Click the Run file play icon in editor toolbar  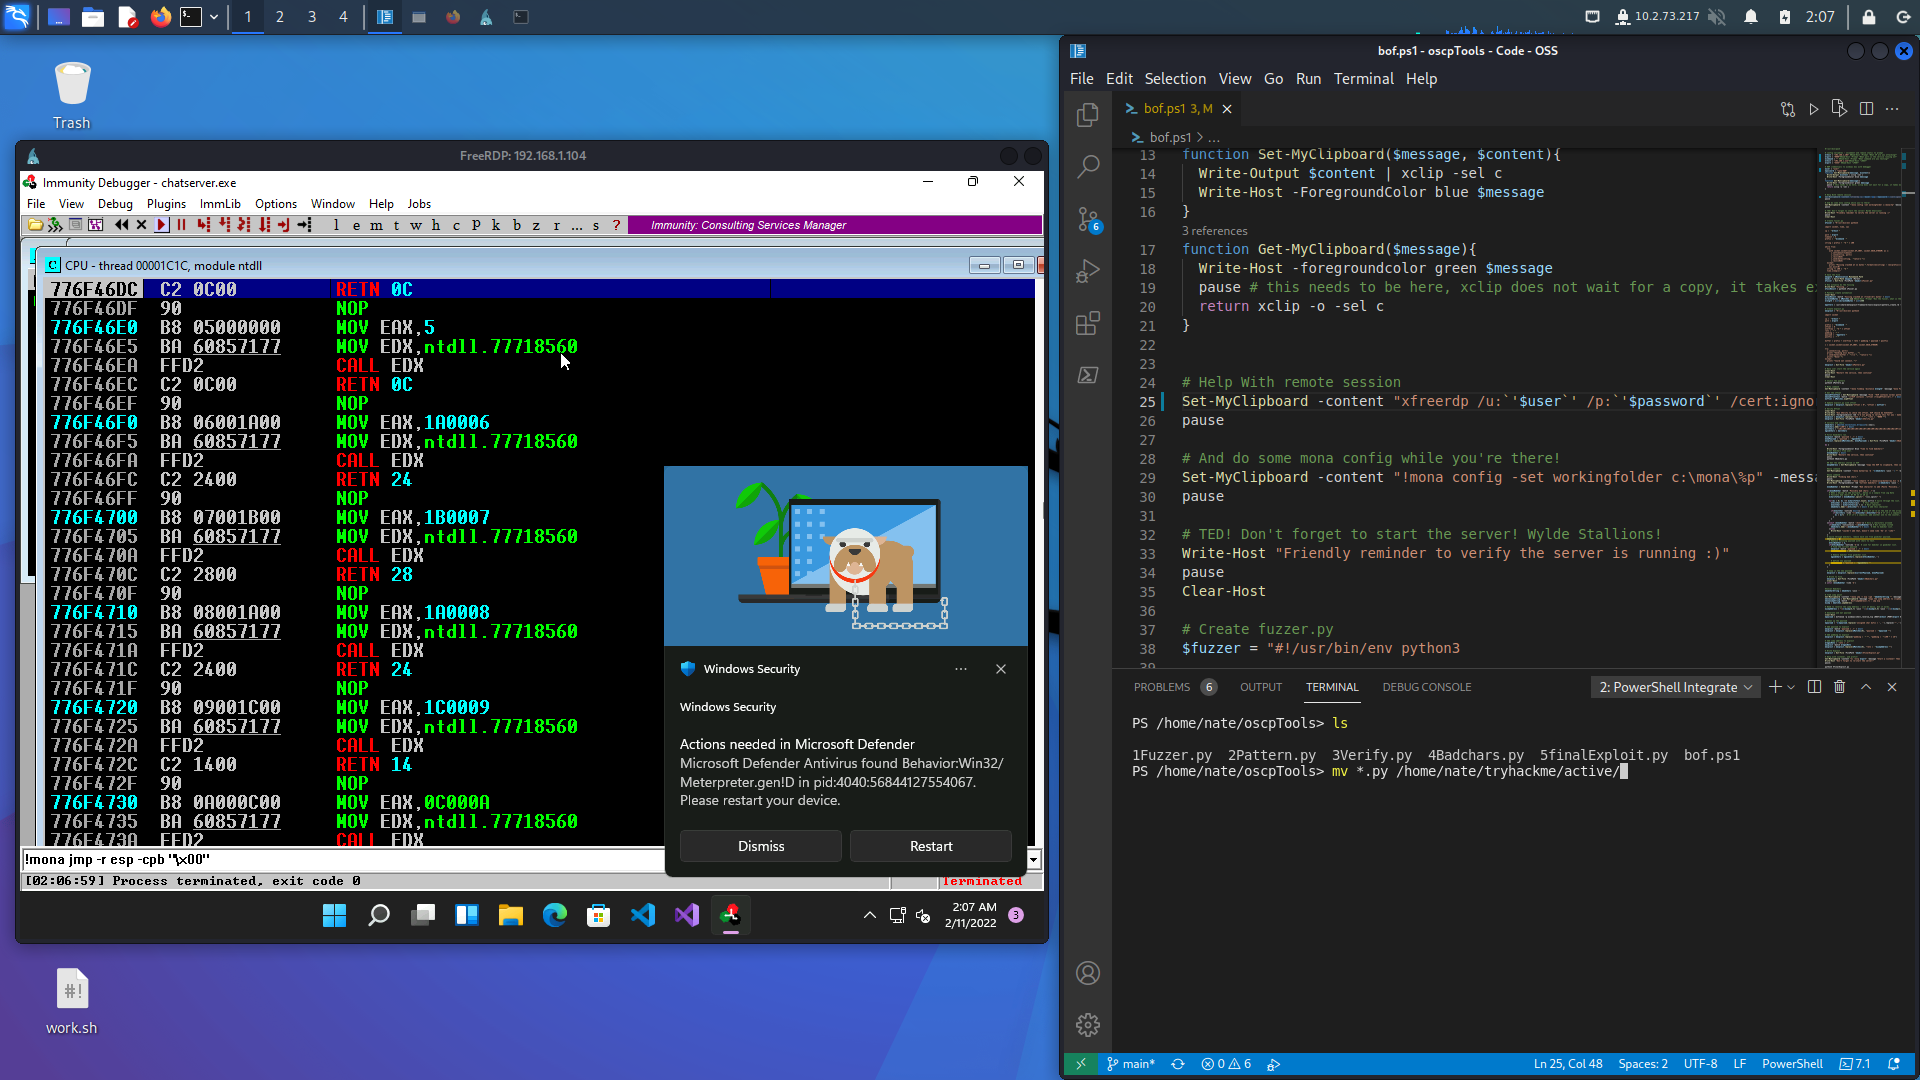[x=1814, y=109]
